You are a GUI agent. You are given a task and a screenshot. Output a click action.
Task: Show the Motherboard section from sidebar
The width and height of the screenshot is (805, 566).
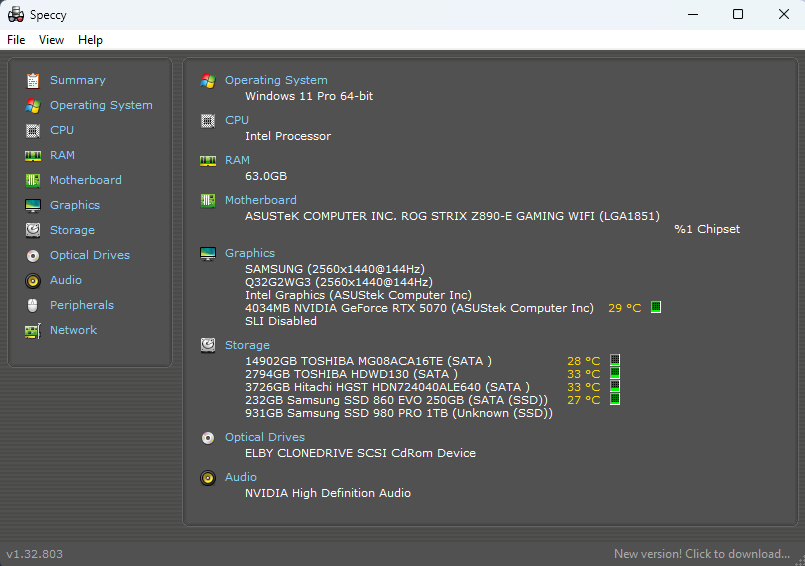(86, 180)
